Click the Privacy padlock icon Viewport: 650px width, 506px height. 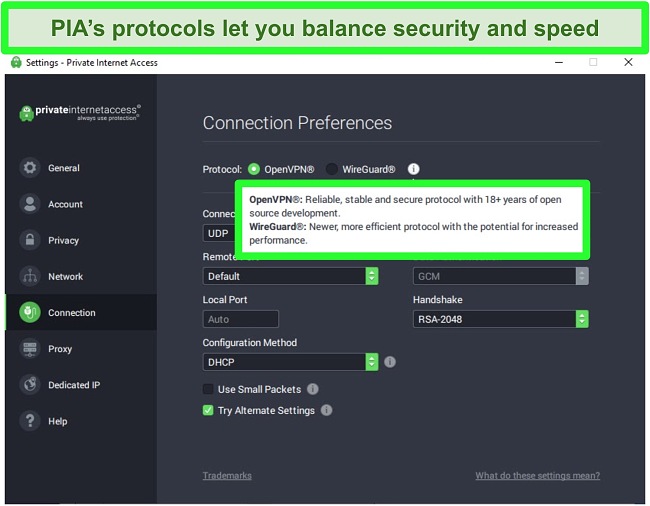tap(30, 240)
